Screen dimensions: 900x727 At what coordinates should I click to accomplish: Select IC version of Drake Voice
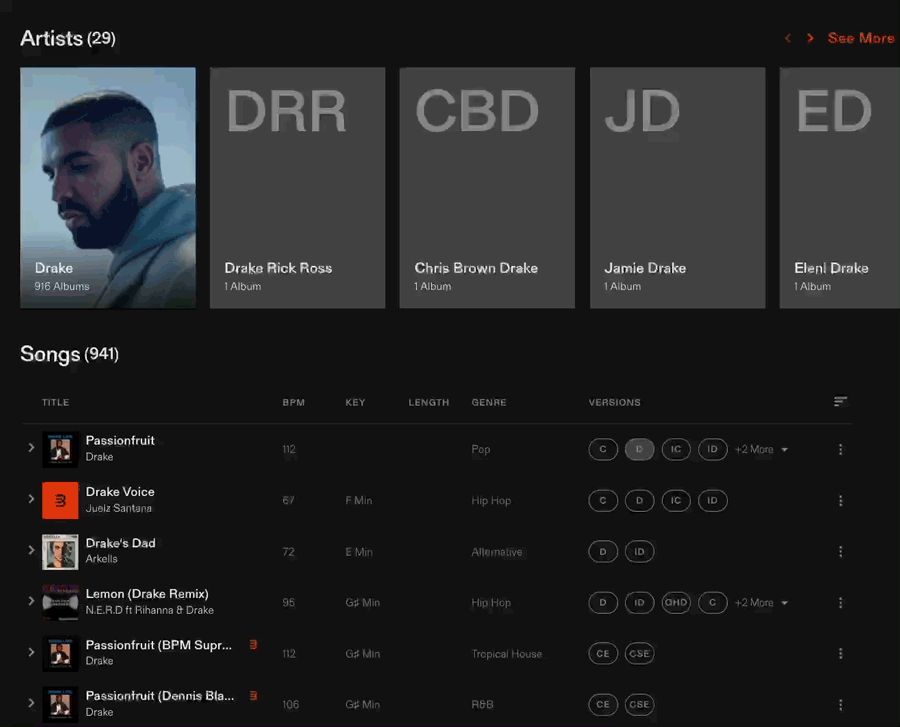coord(676,500)
